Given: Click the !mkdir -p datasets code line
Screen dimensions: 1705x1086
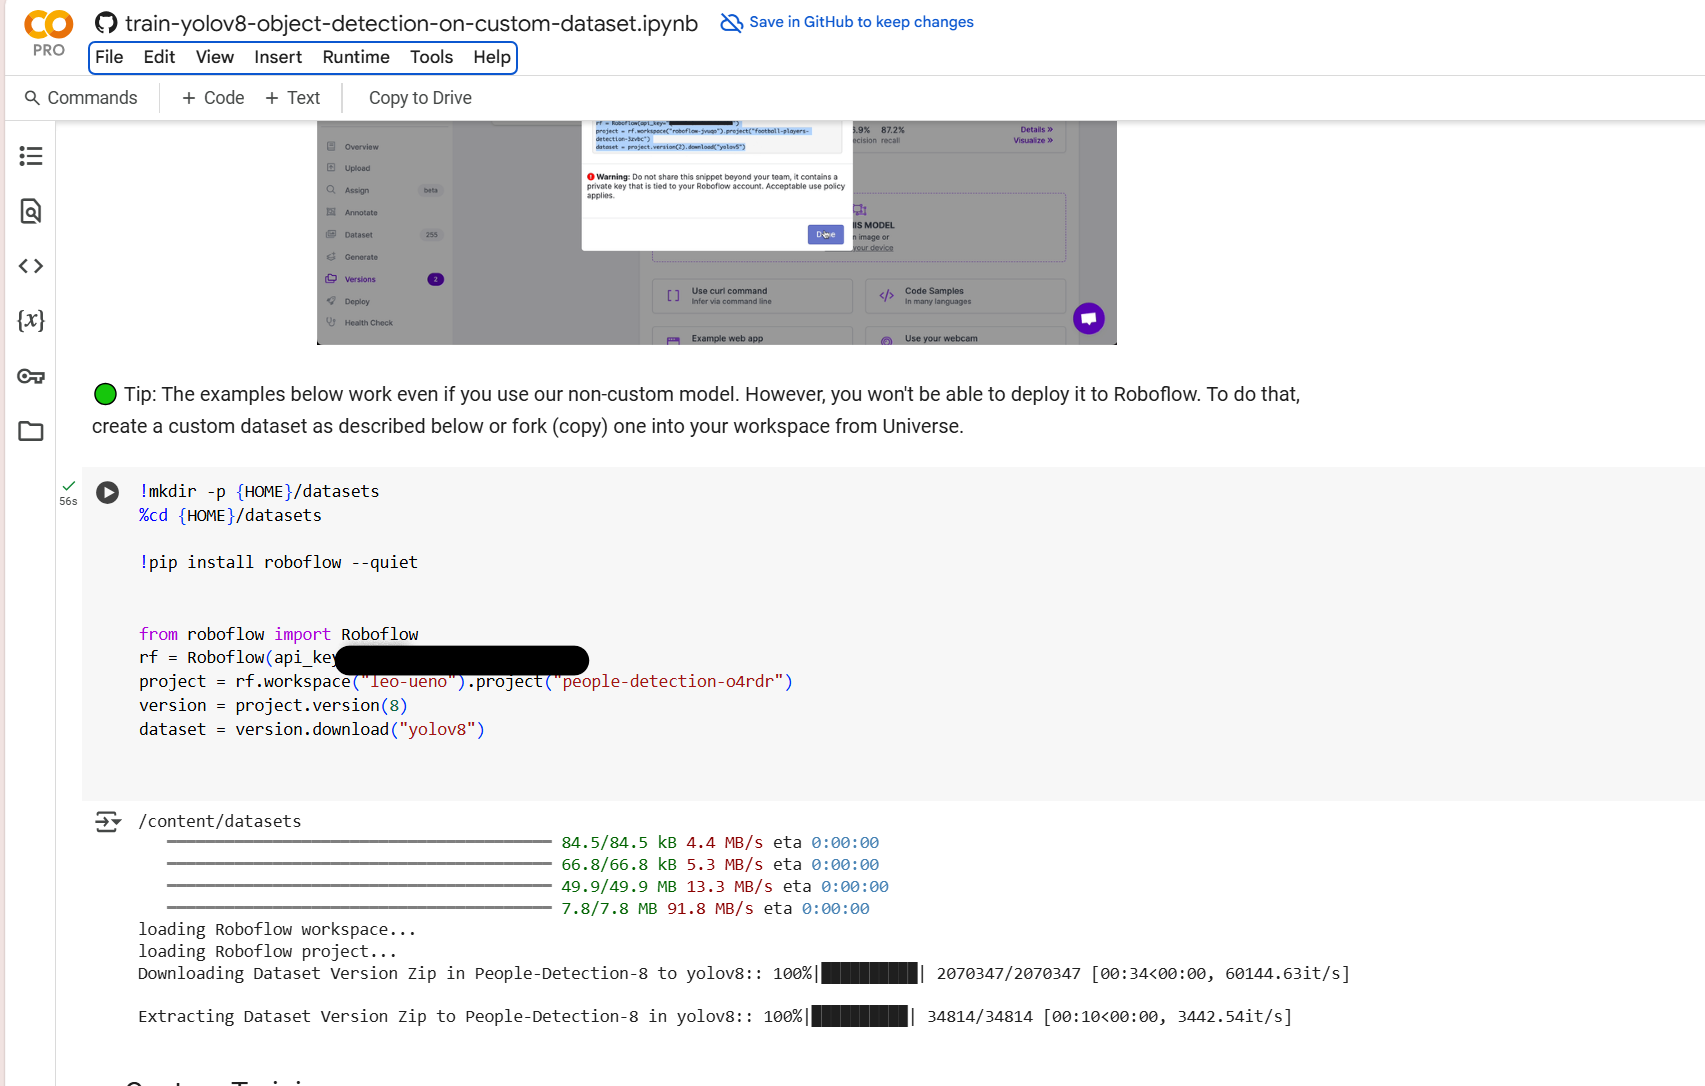Looking at the screenshot, I should coord(259,491).
